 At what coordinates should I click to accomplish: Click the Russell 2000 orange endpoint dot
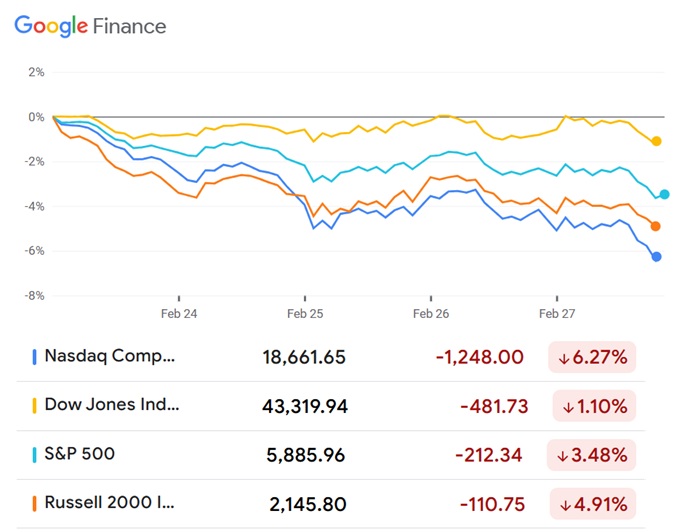[656, 226]
